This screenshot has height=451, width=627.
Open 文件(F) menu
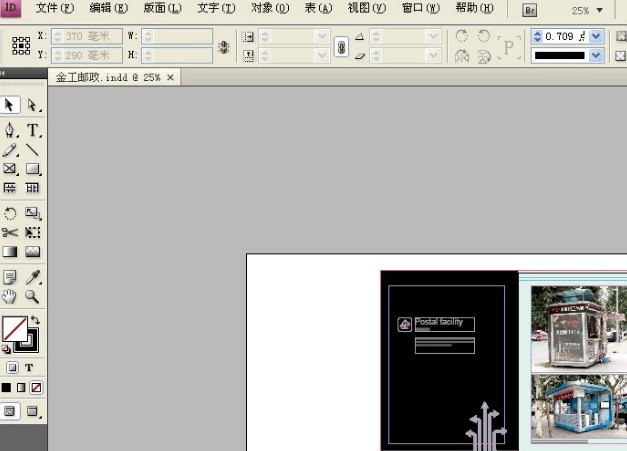point(55,8)
